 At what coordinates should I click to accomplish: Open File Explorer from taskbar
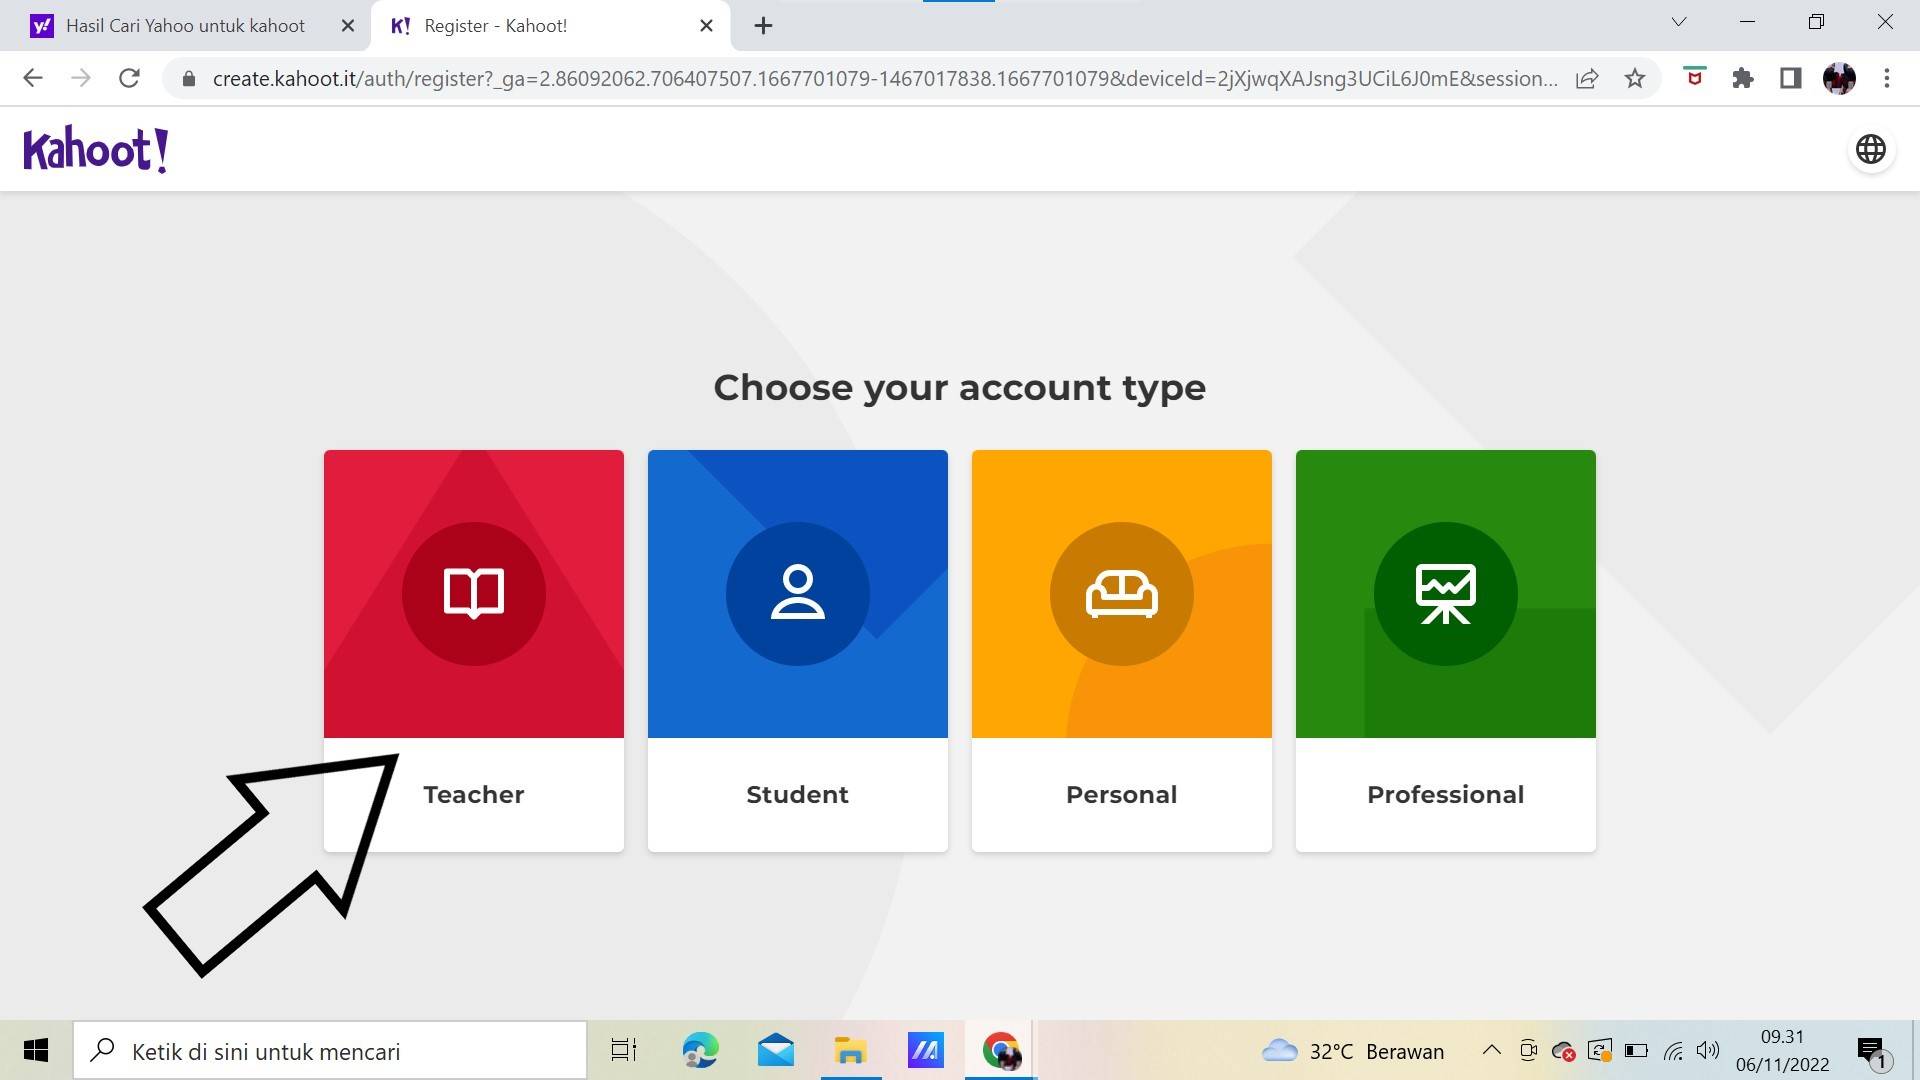pos(851,1051)
